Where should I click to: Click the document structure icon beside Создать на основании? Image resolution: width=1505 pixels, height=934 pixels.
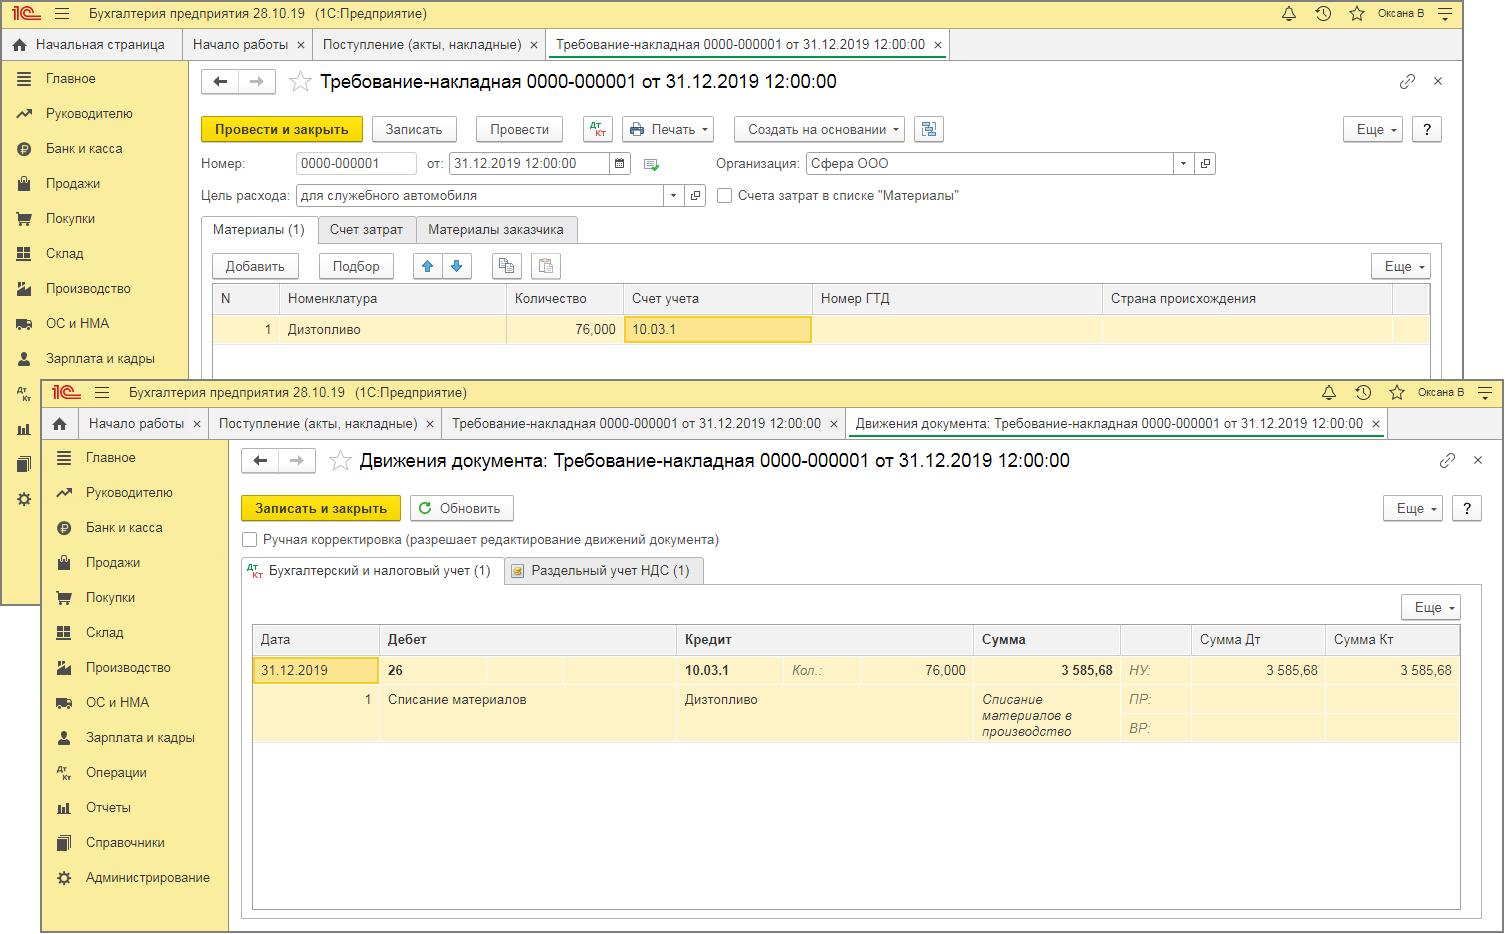(929, 130)
